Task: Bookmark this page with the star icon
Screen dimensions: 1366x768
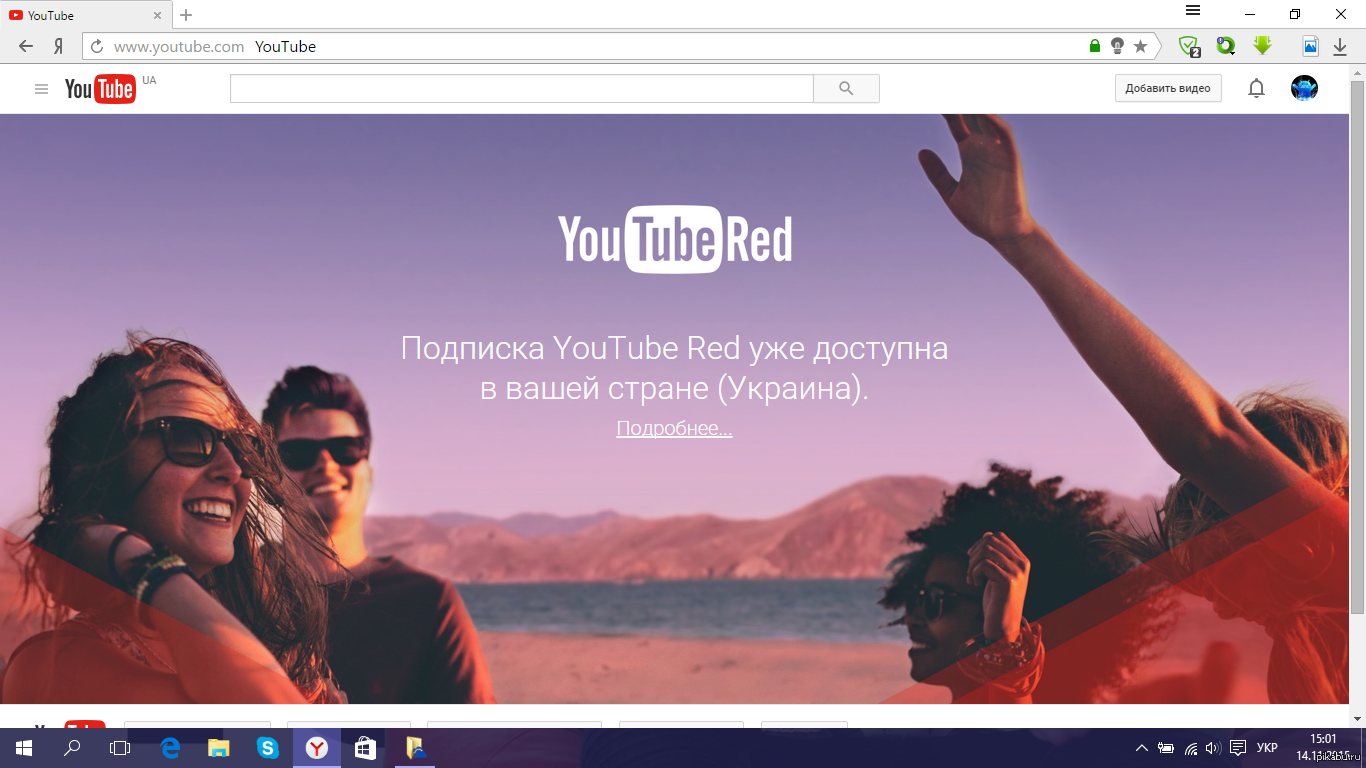Action: tap(1140, 46)
